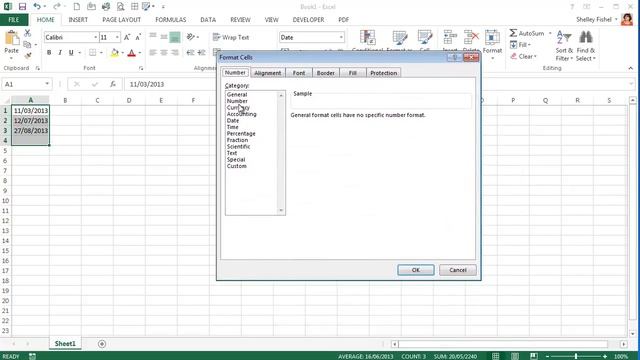Viewport: 640px width, 360px height.
Task: Click cell A2 containing 12/07/2013
Action: pos(31,120)
